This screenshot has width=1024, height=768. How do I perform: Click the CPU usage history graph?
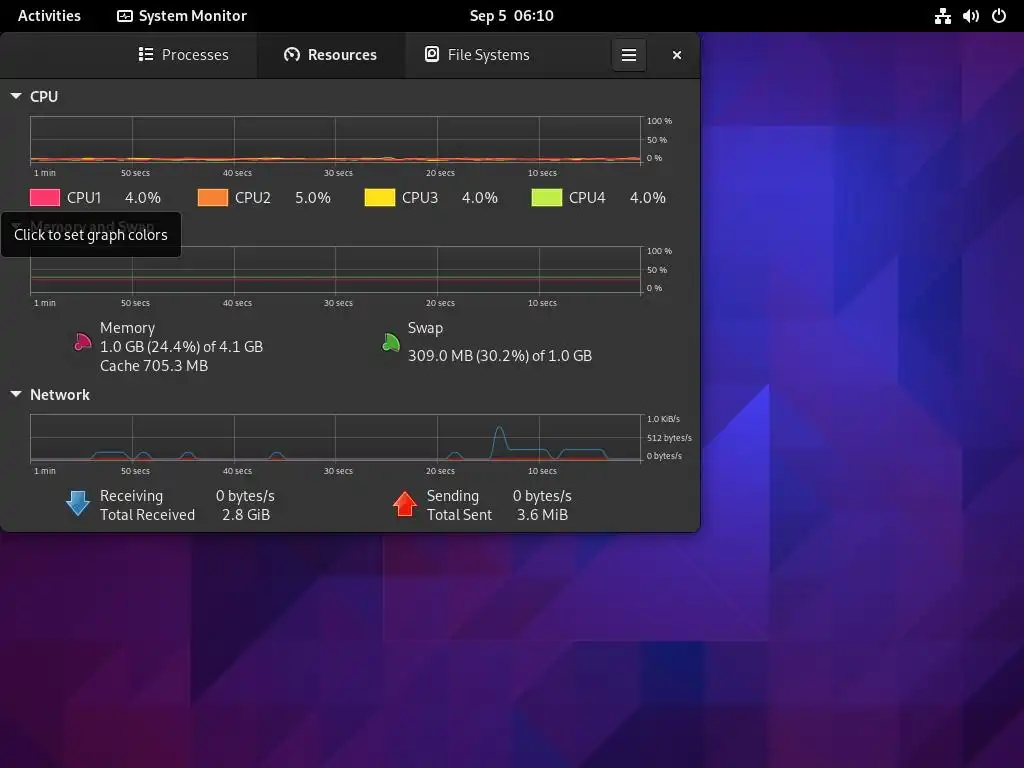[336, 140]
